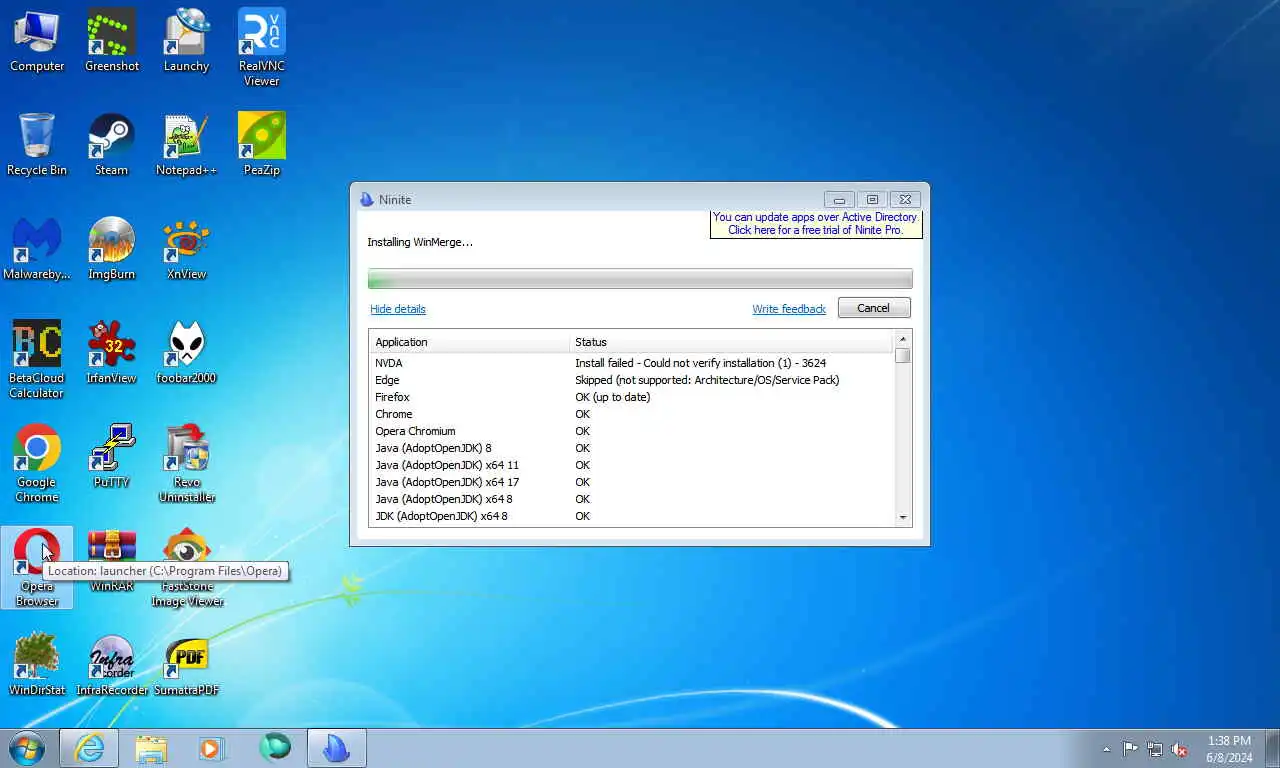Viewport: 1280px width, 768px height.
Task: Click the NVDA Install failed status text
Action: 700,363
